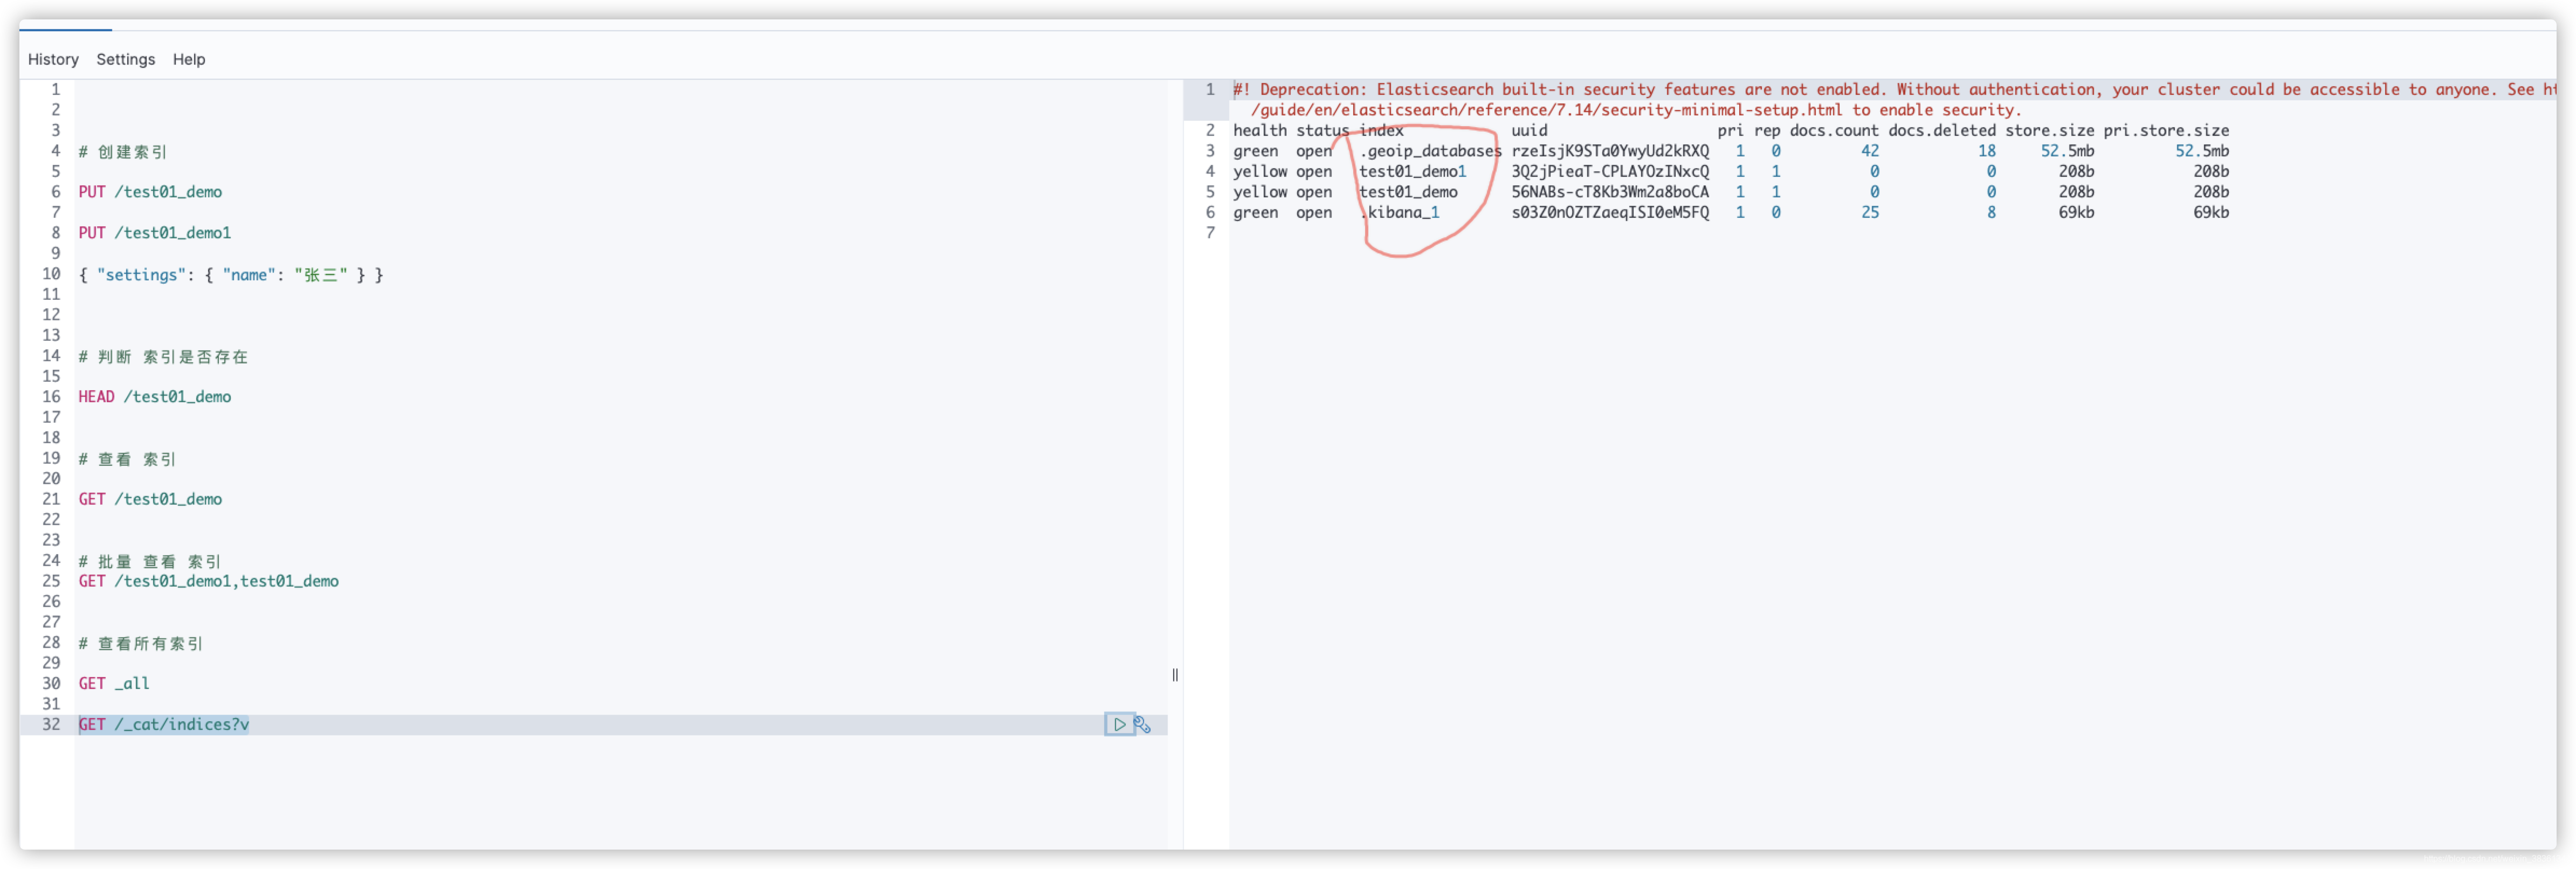
Task: Click the blog.csdn.net watermark link
Action: point(2496,858)
